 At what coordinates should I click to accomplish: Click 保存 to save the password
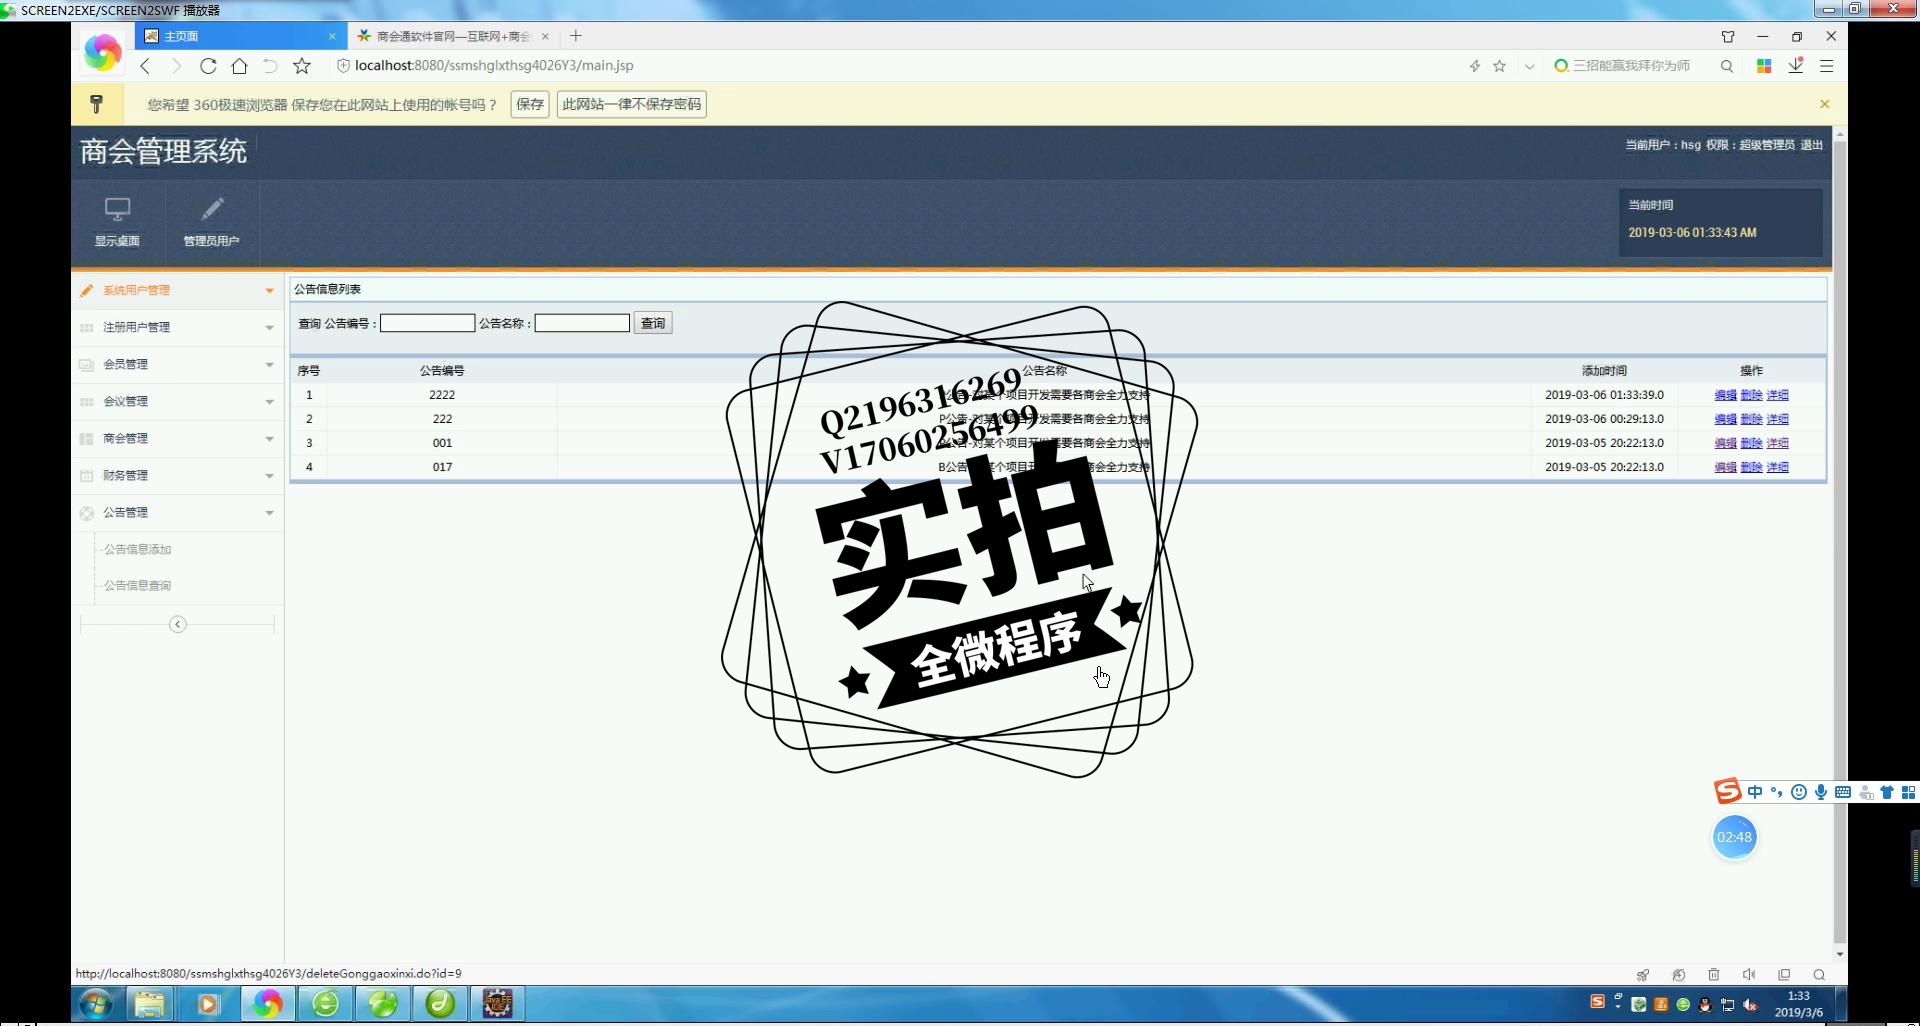pyautogui.click(x=530, y=104)
